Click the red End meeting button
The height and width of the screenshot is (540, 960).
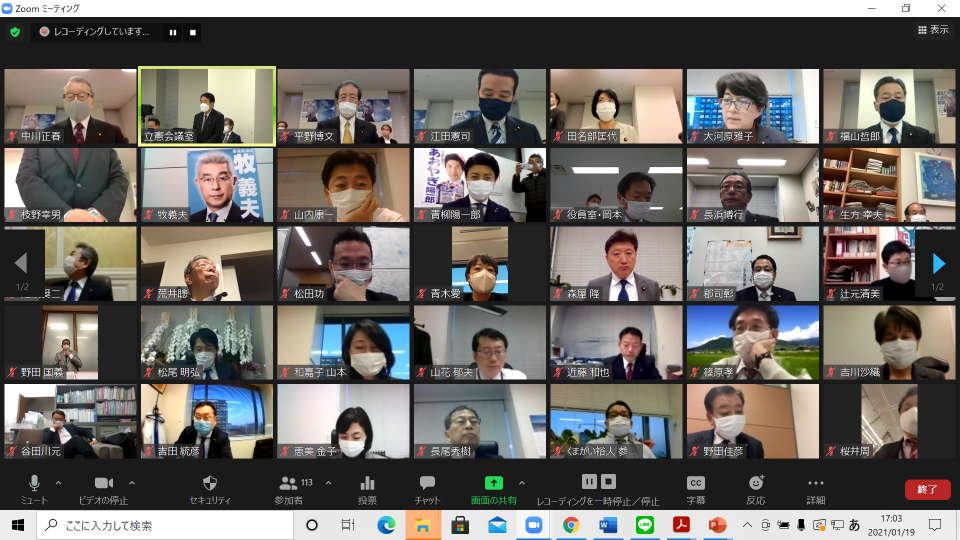point(927,489)
